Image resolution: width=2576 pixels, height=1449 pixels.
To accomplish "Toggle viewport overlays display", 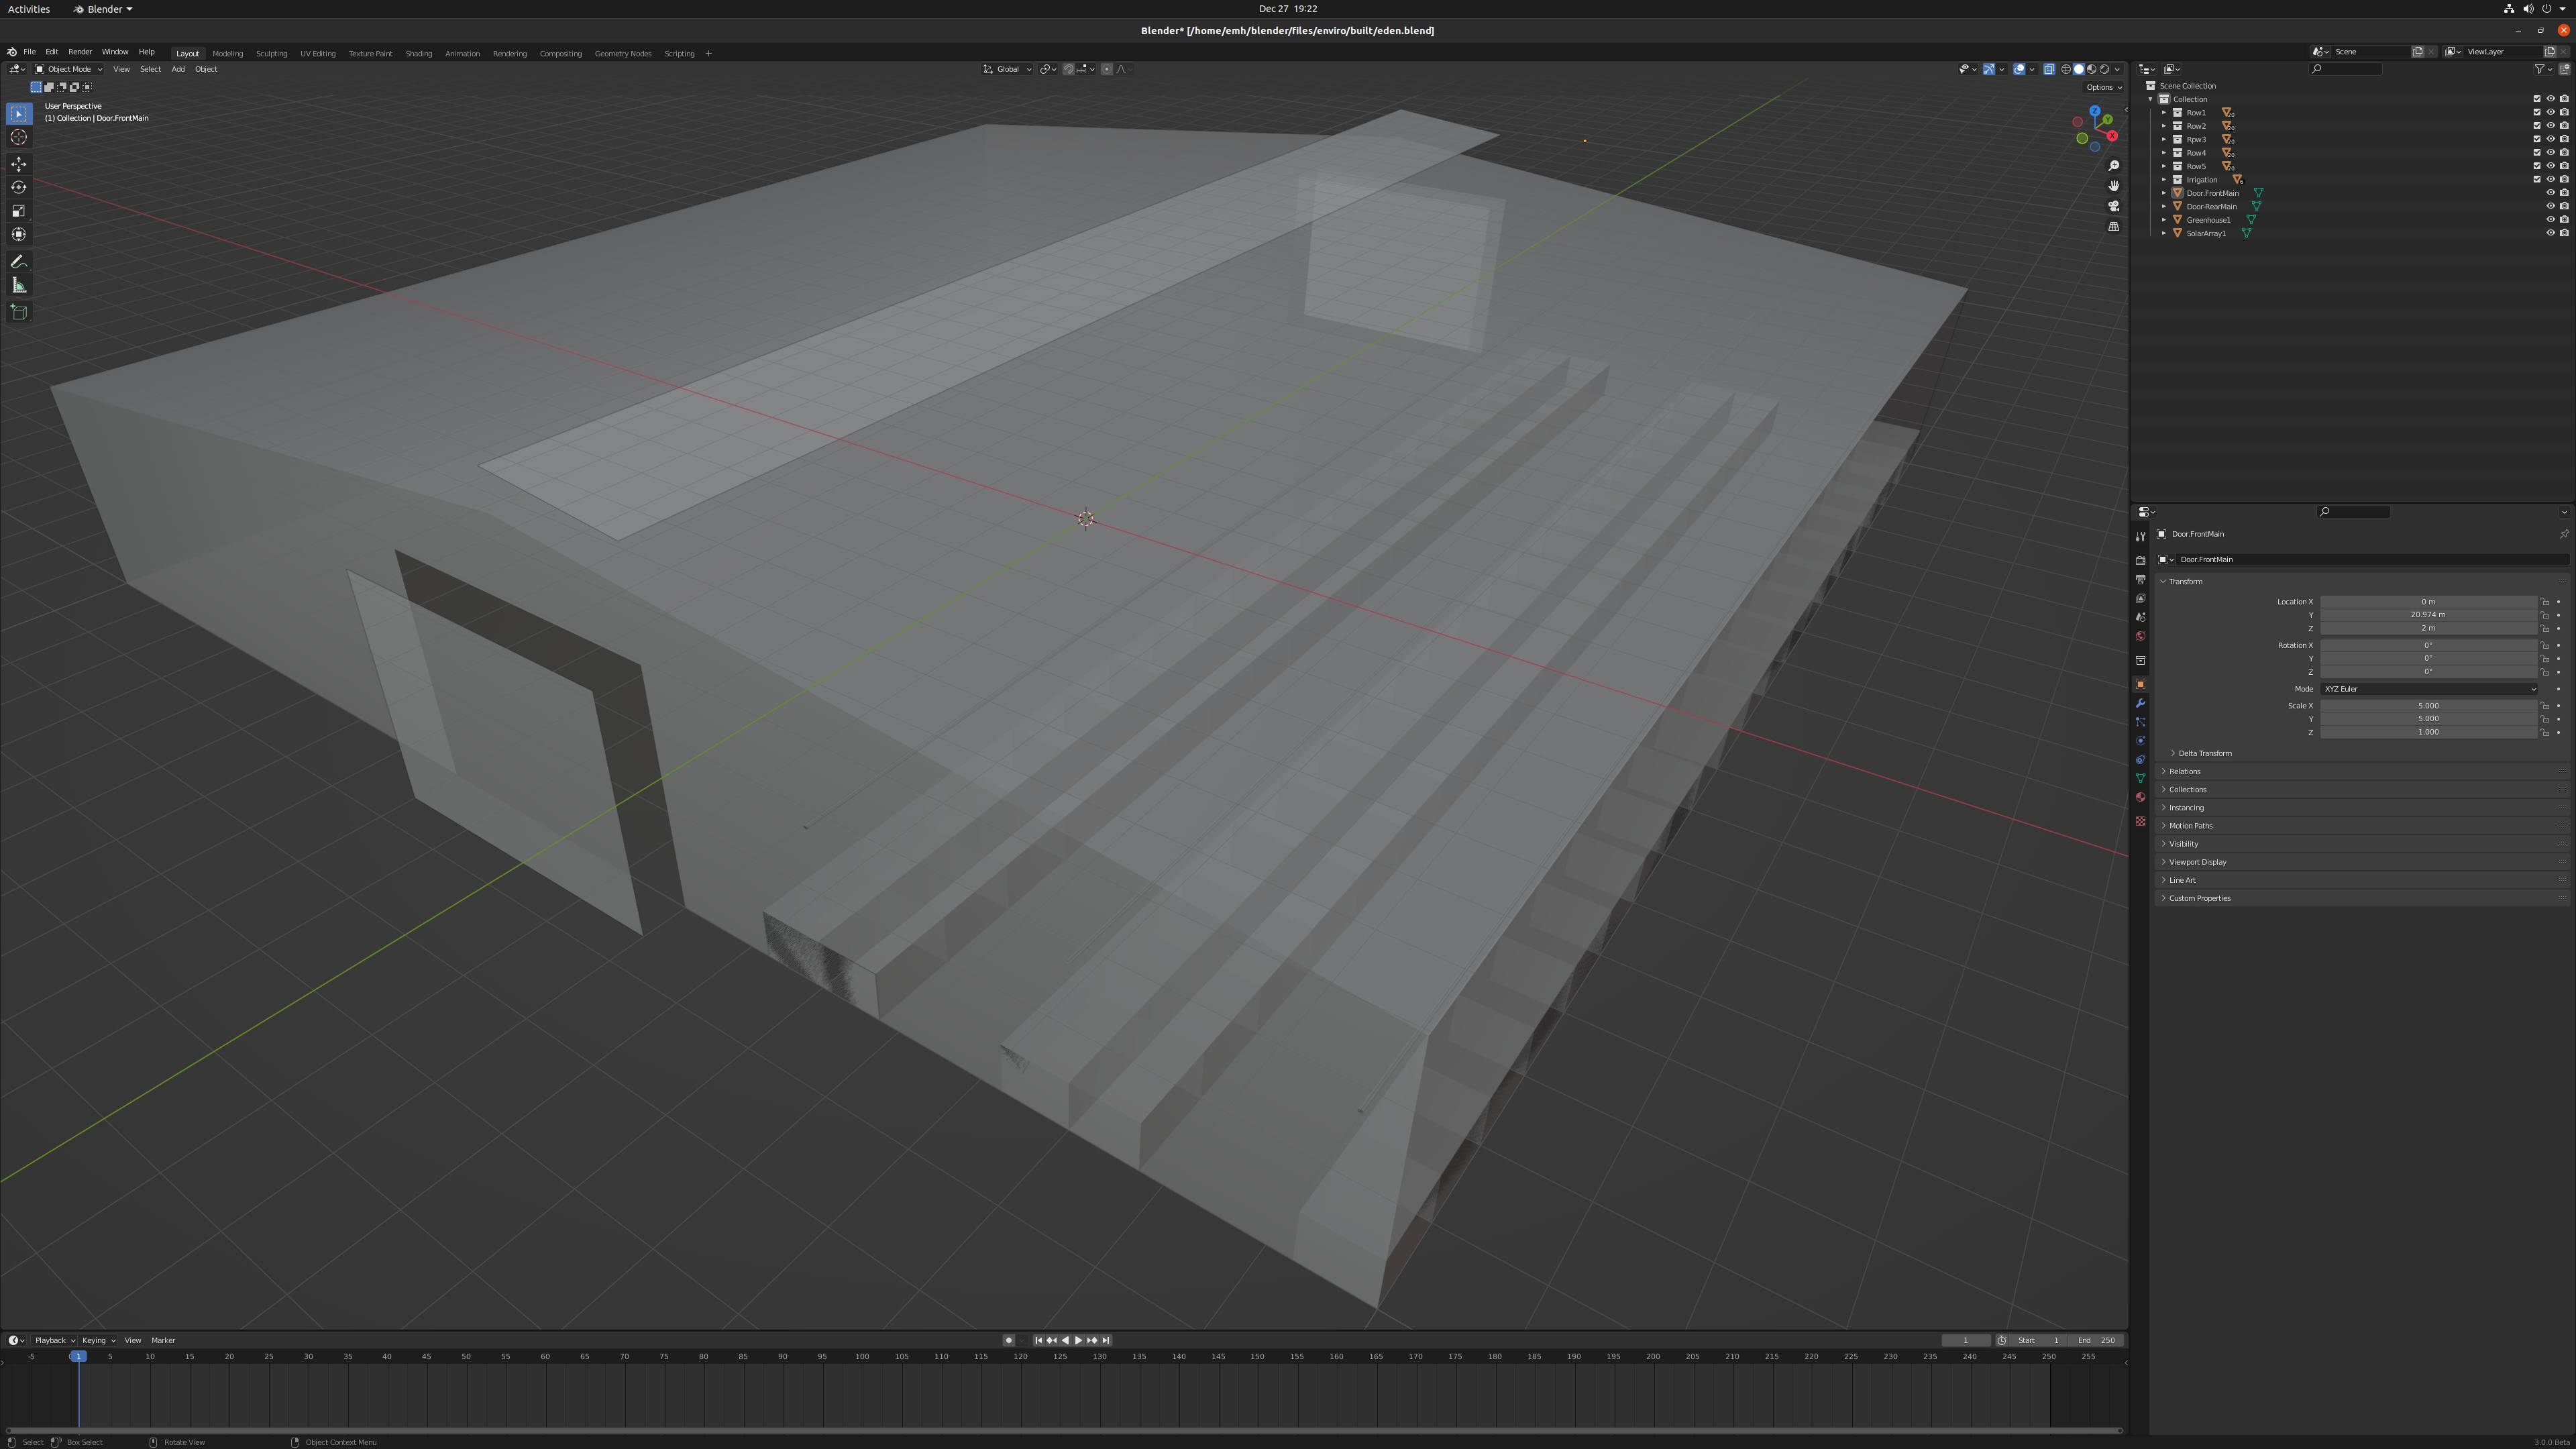I will click(x=2019, y=69).
